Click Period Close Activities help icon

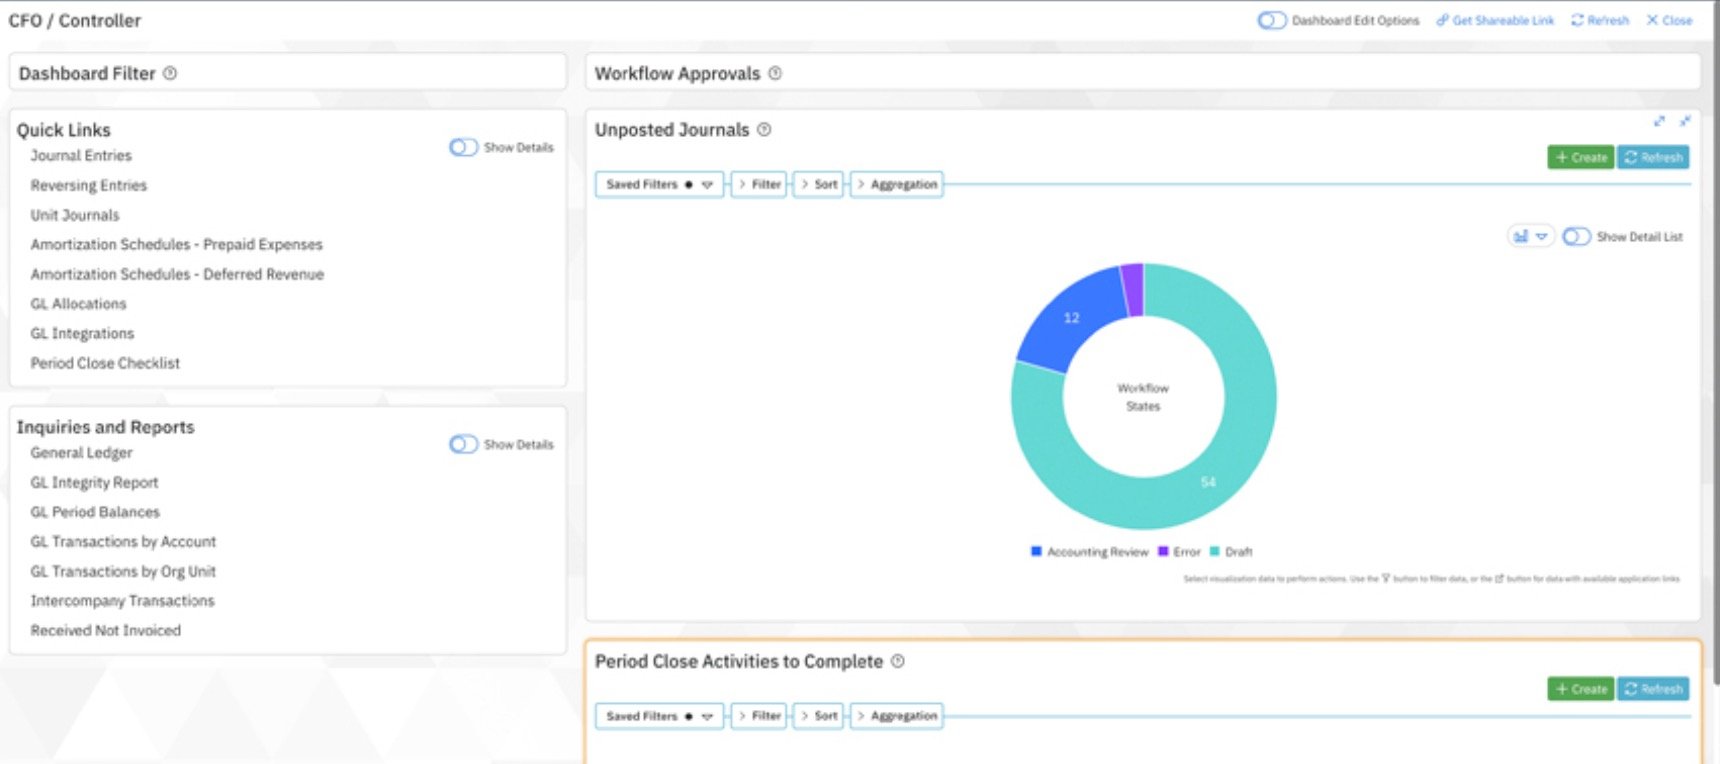(898, 661)
